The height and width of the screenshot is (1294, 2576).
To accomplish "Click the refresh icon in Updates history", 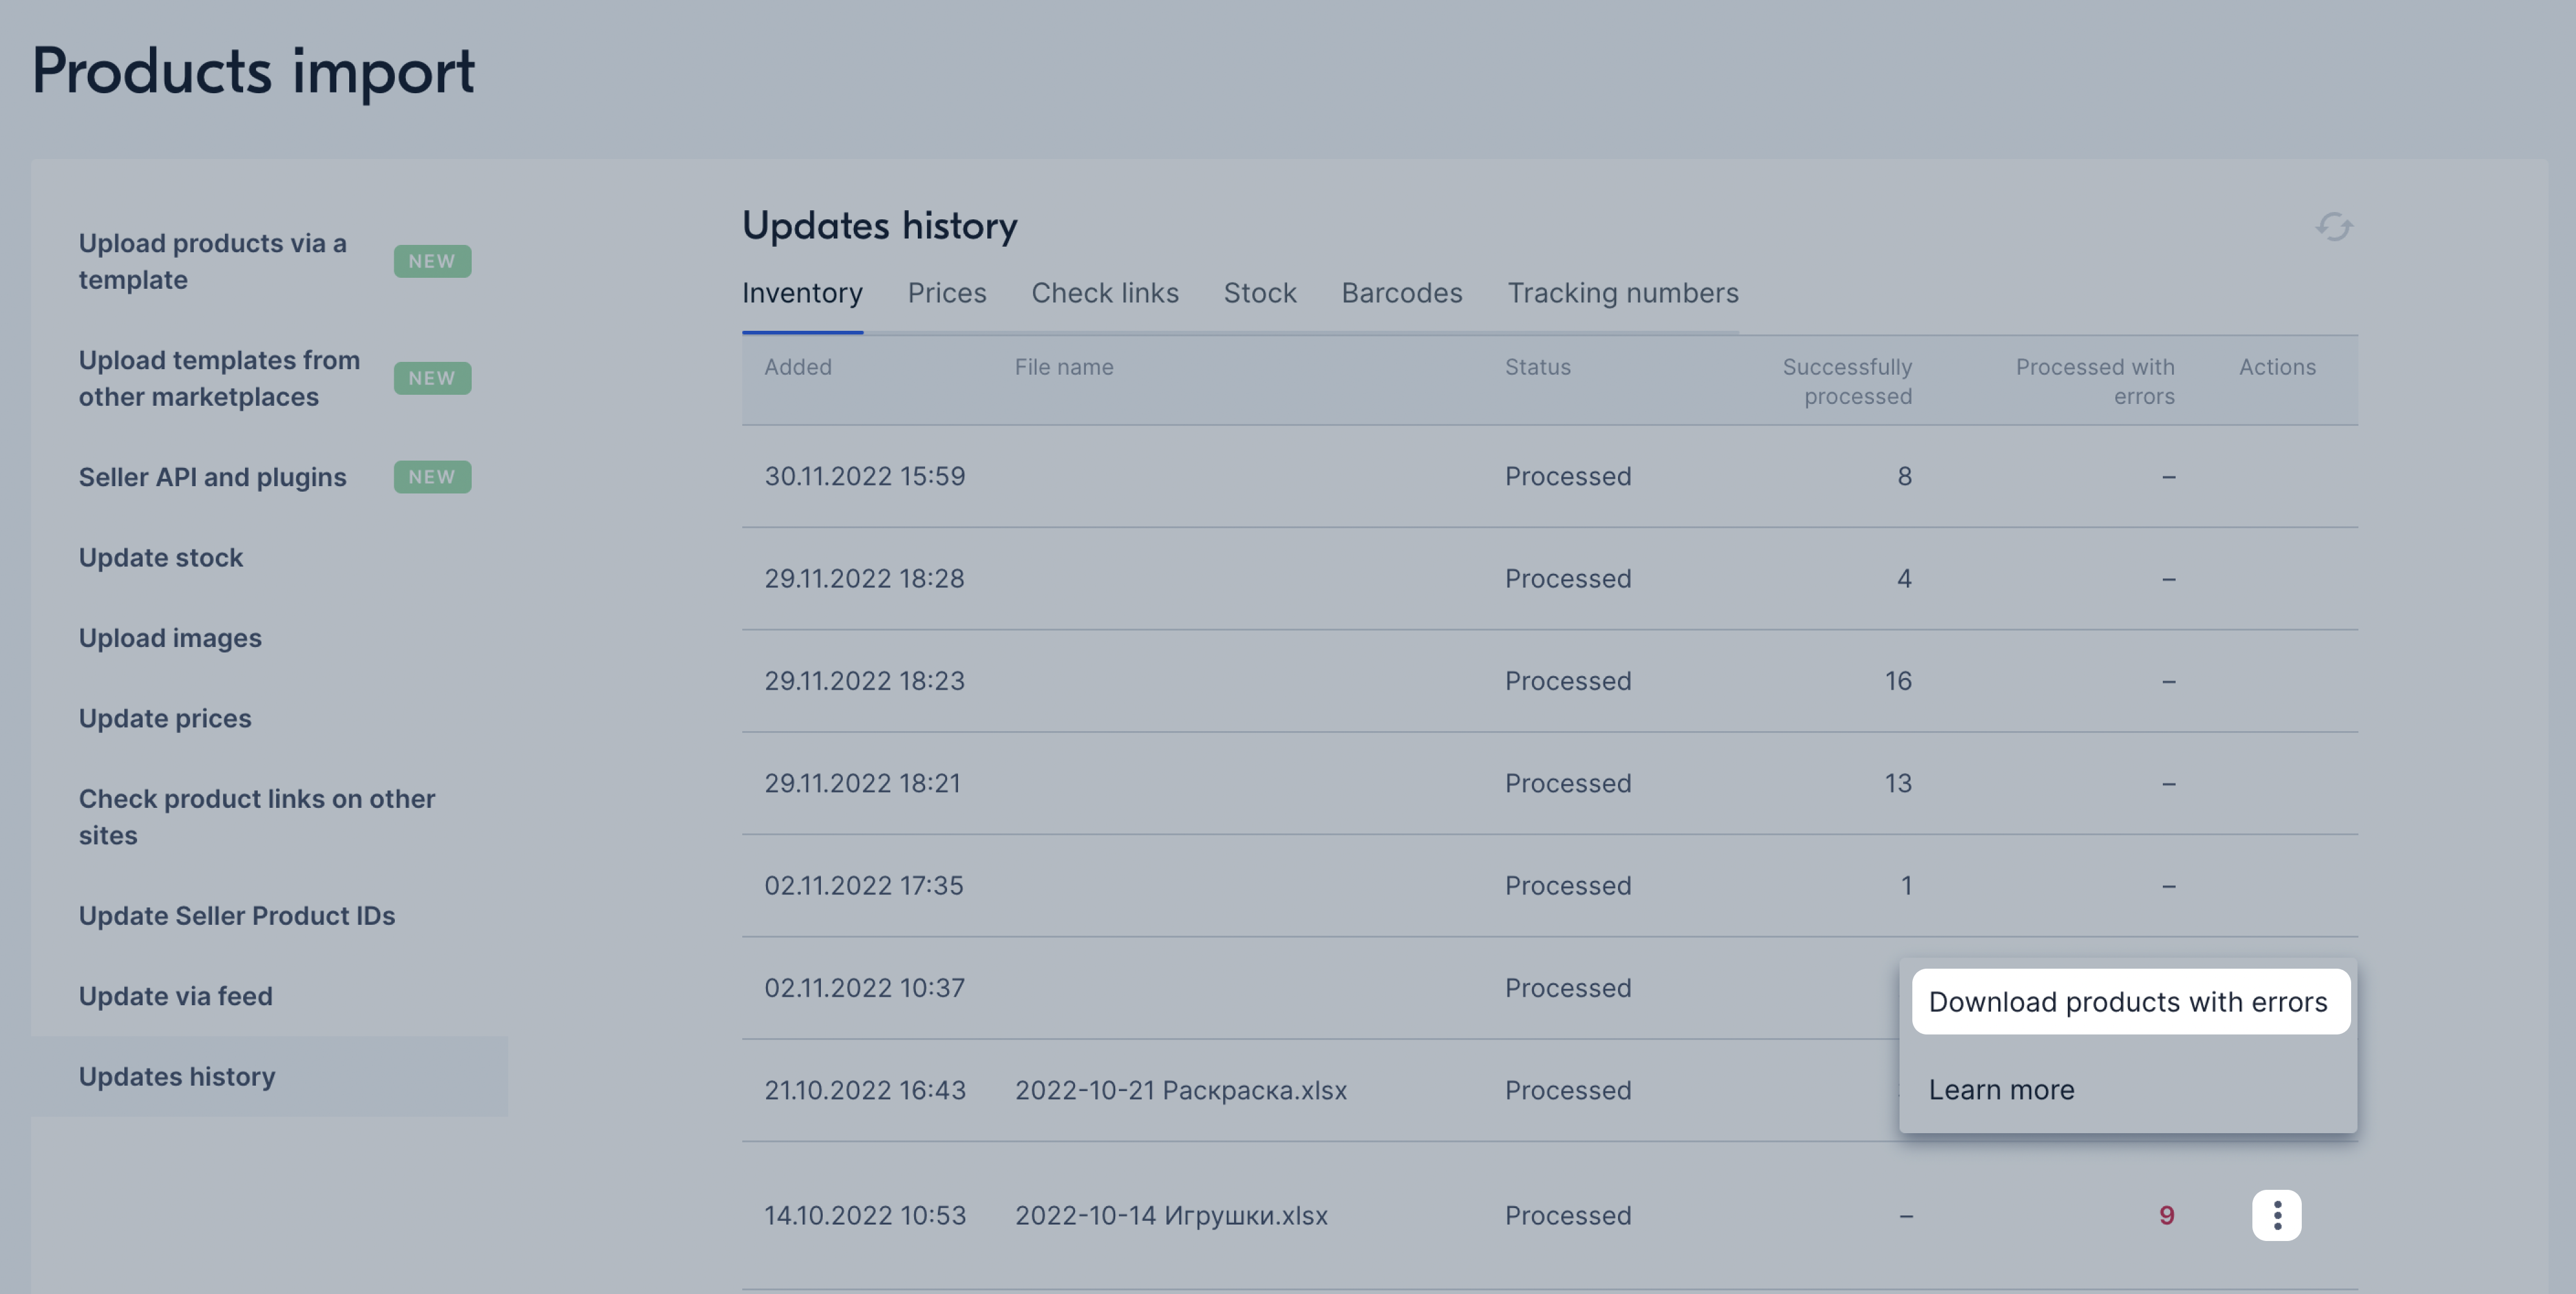I will [x=2333, y=227].
